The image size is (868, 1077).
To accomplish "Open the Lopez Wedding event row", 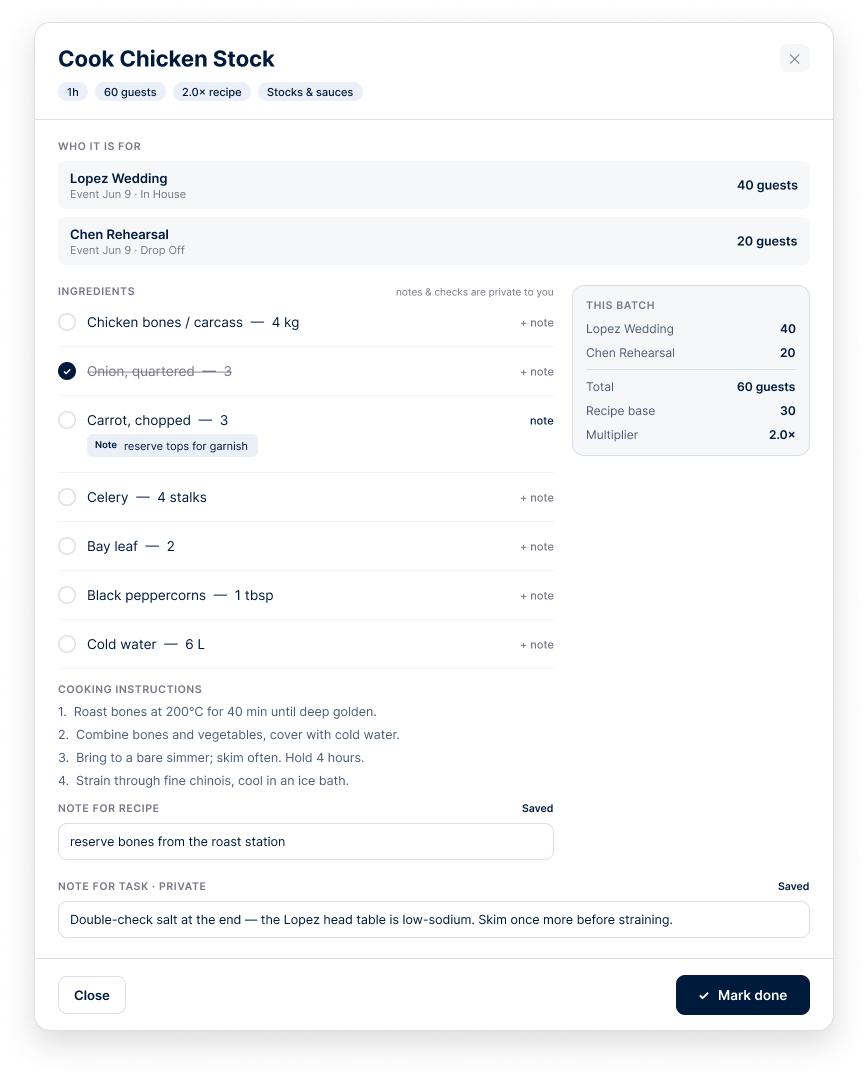I will pyautogui.click(x=433, y=185).
